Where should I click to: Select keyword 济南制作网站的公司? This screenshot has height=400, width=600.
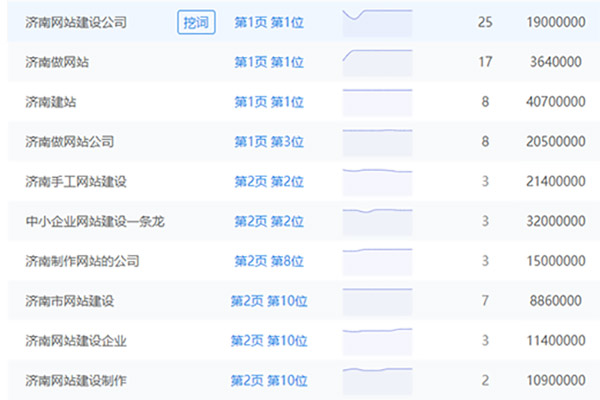pos(82,261)
